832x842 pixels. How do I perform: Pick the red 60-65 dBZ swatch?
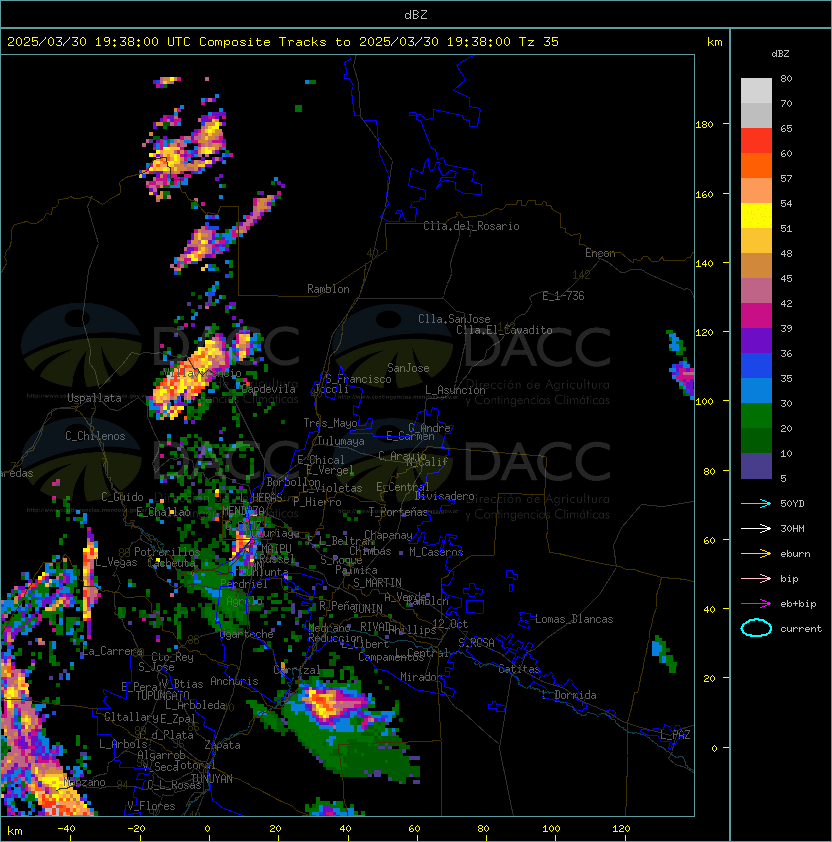tap(756, 141)
